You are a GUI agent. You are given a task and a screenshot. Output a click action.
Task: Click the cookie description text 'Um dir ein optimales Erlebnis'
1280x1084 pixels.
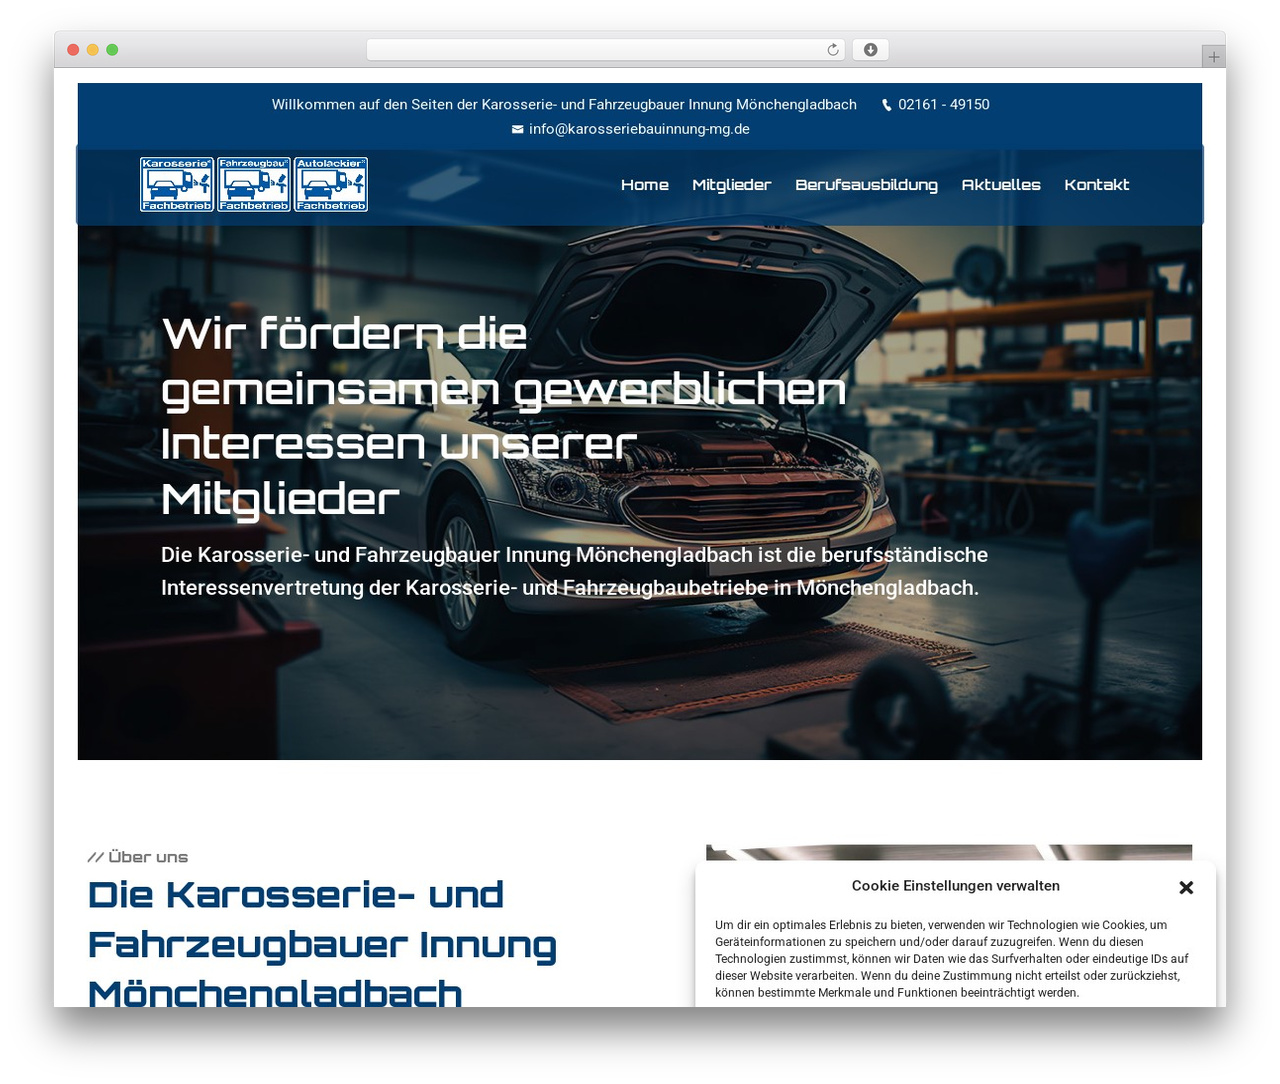[952, 959]
